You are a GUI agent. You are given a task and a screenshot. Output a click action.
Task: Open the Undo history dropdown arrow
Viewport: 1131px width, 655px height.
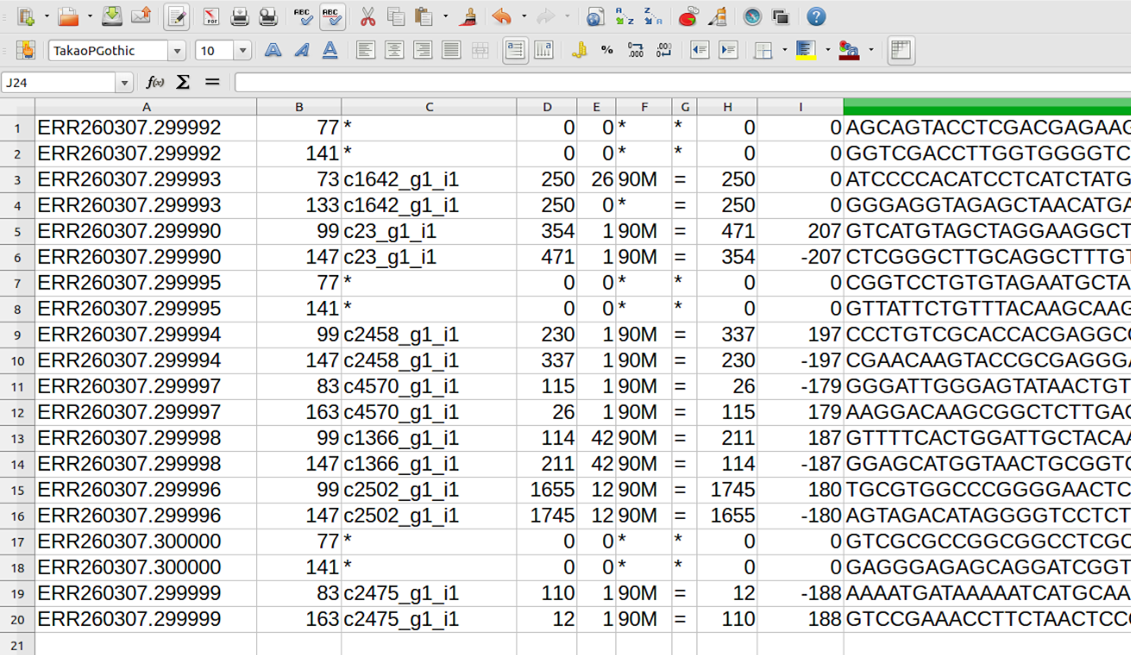523,17
